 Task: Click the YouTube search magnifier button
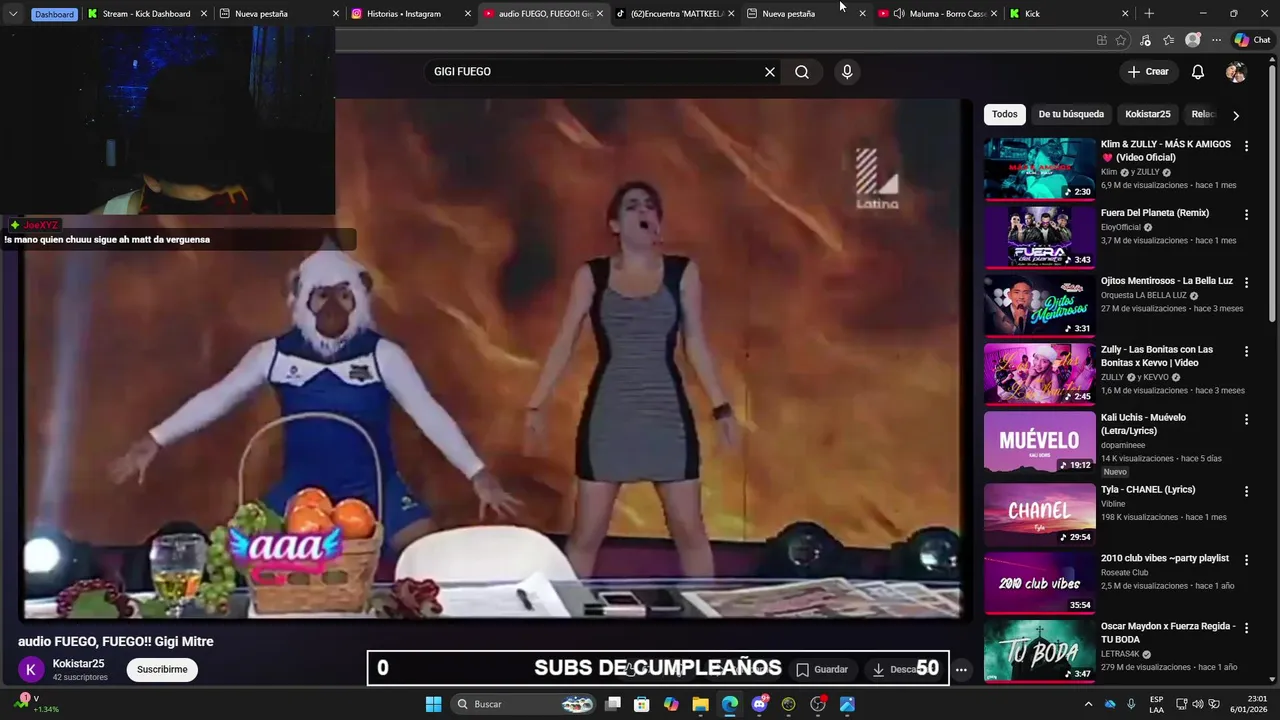[x=802, y=72]
